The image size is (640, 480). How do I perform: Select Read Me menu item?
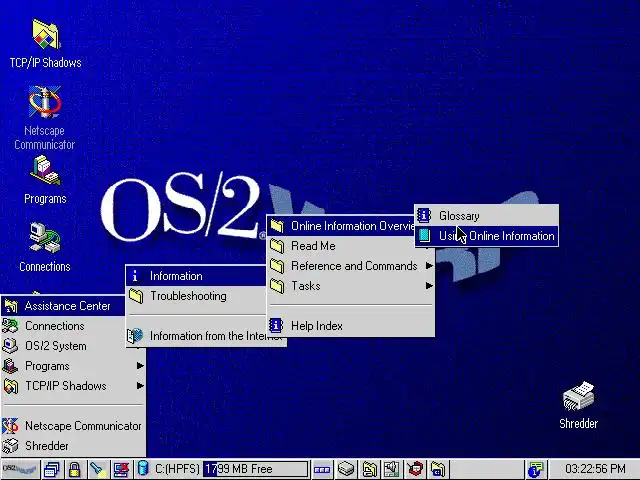[351, 246]
